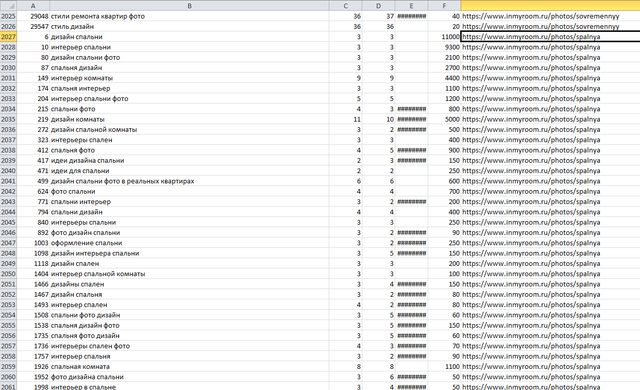Open the spalnya URL in selected row 2027

531,37
